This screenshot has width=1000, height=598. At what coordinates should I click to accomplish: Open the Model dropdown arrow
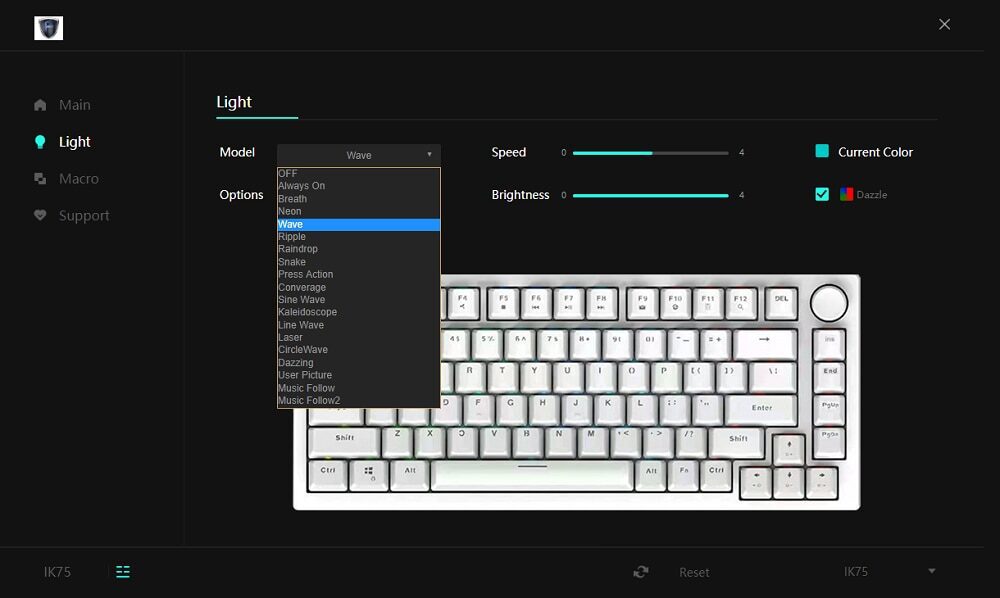pos(430,155)
